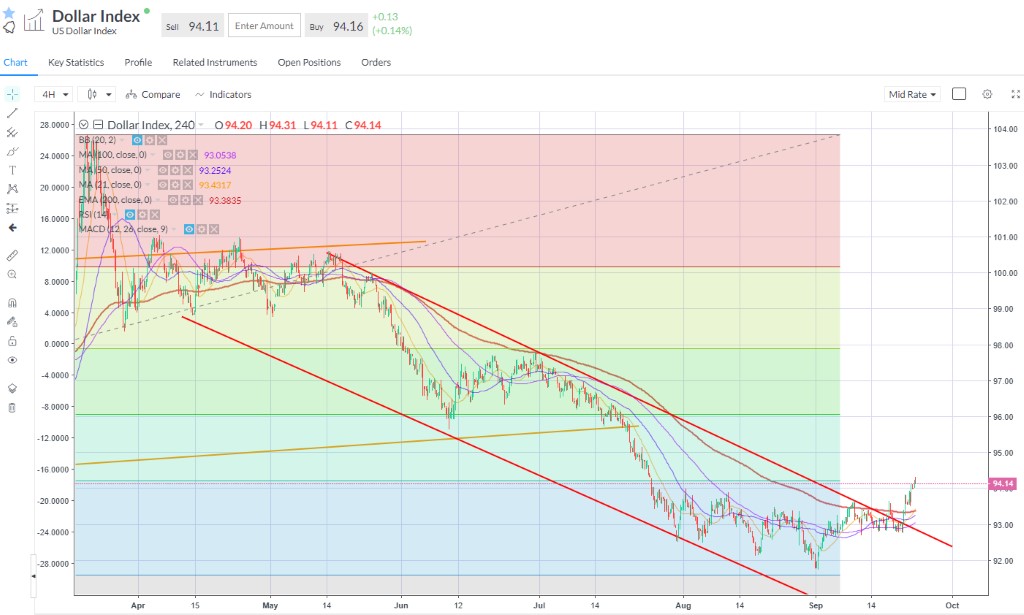
Task: Open the prediction and measurement tools
Action: click(x=12, y=208)
